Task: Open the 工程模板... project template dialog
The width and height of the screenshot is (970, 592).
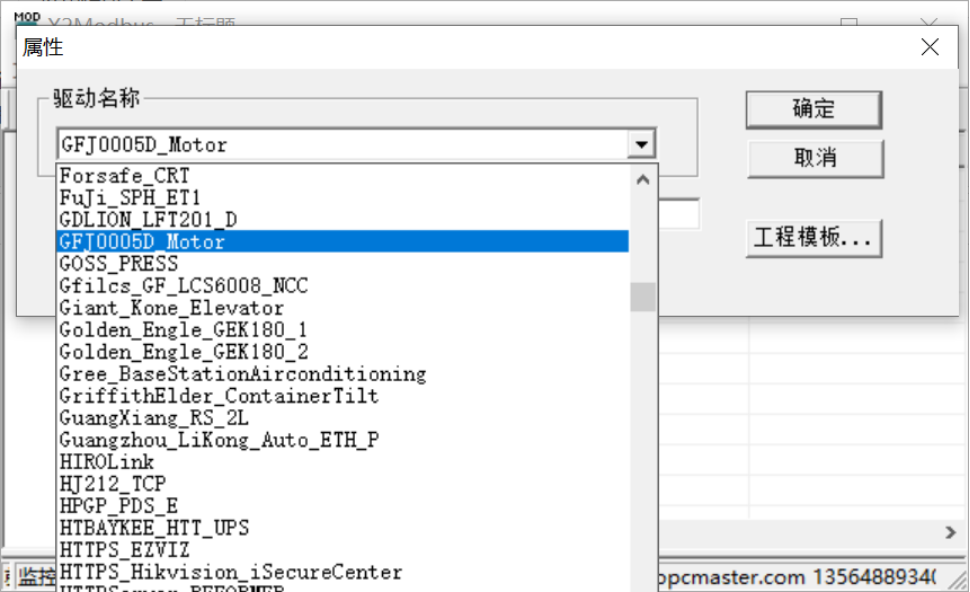Action: [x=813, y=238]
